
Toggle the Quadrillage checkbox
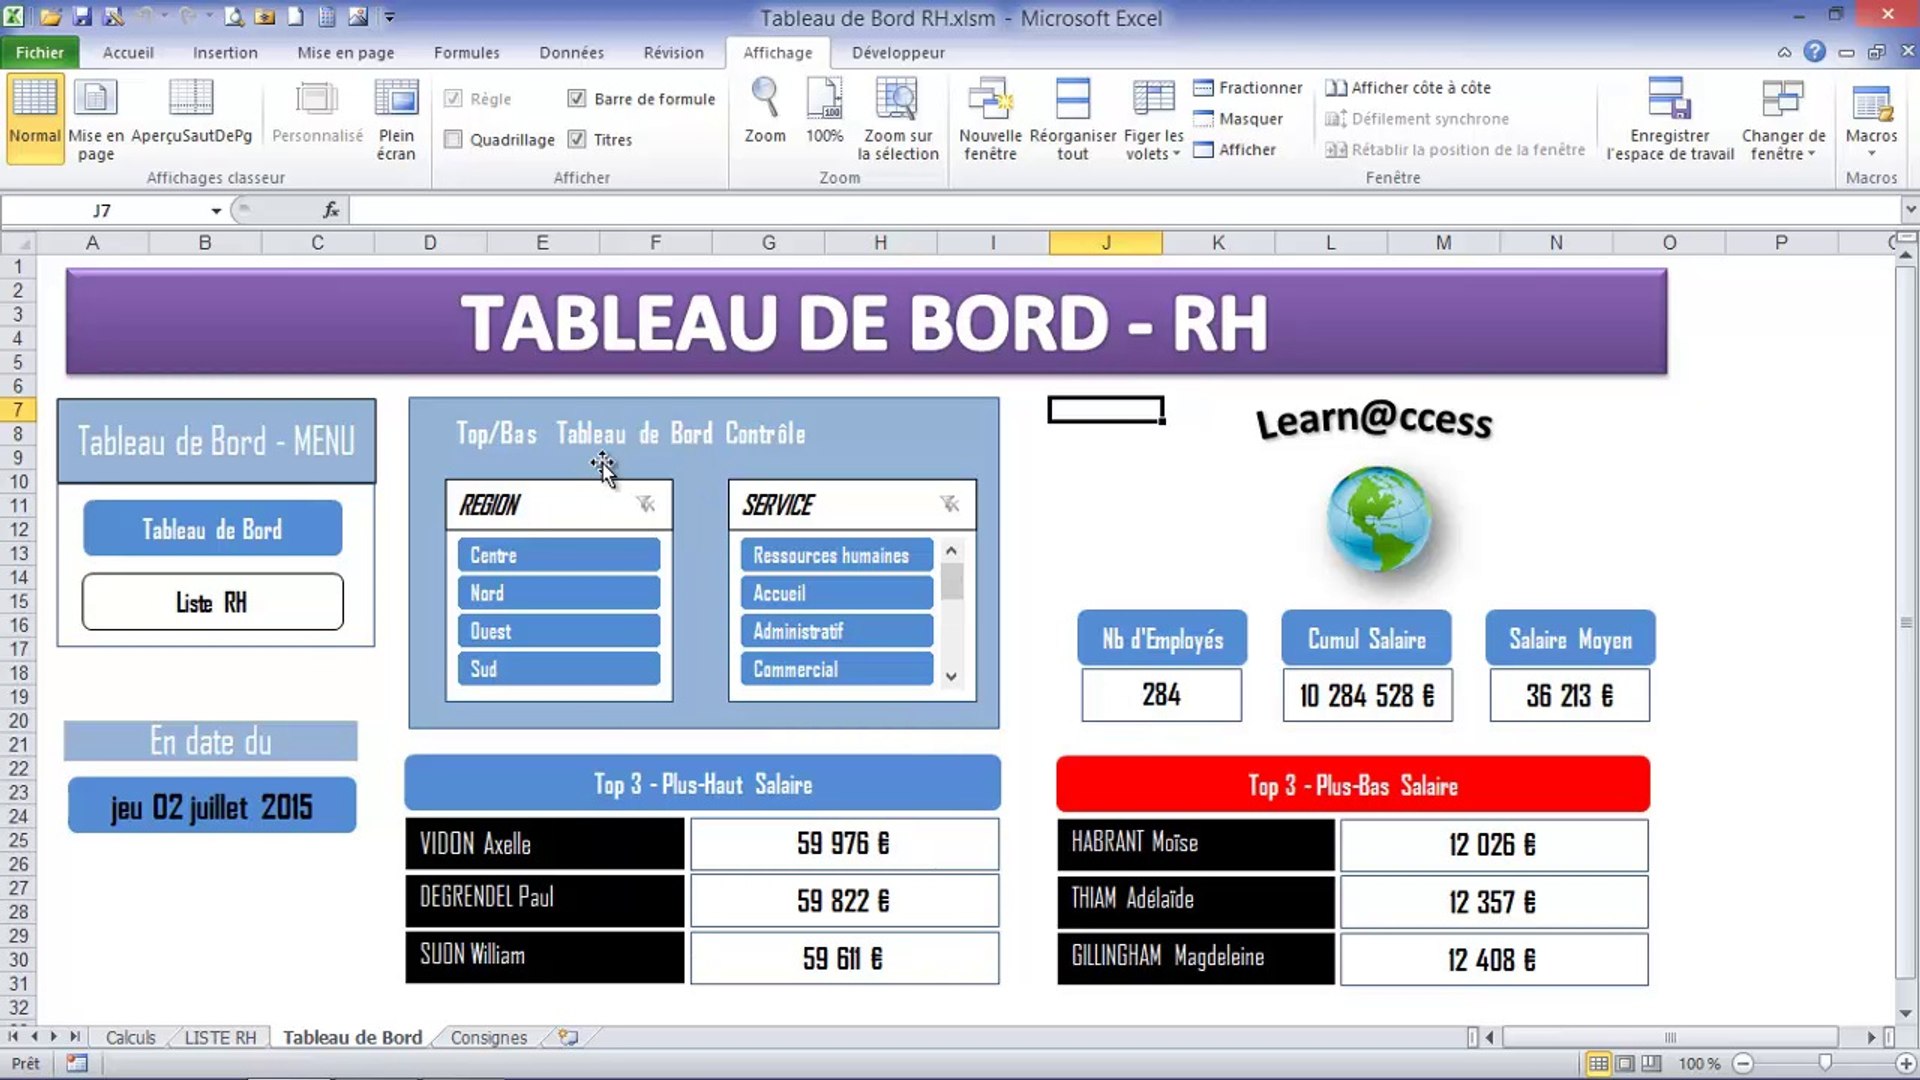point(454,139)
